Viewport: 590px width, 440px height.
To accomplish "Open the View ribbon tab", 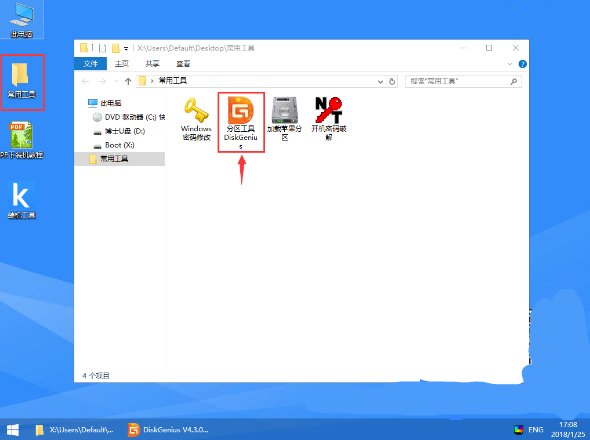I will 183,64.
